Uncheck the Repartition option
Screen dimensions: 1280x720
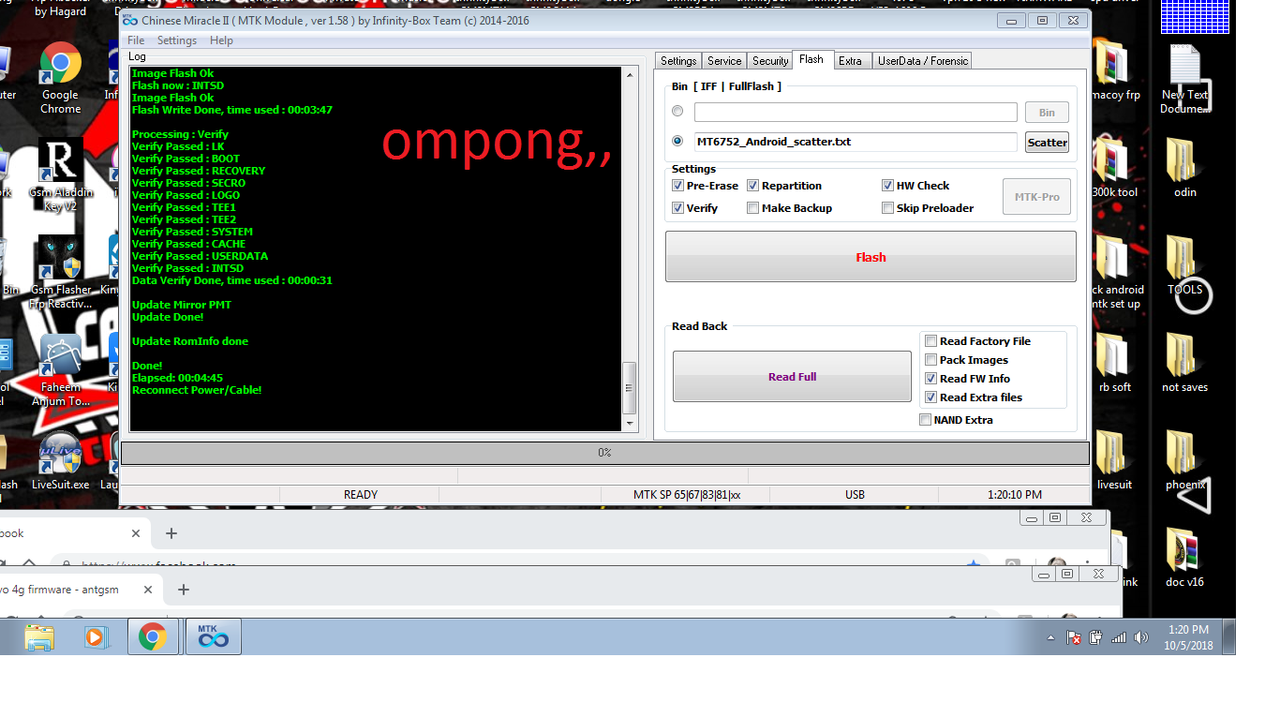tap(753, 186)
